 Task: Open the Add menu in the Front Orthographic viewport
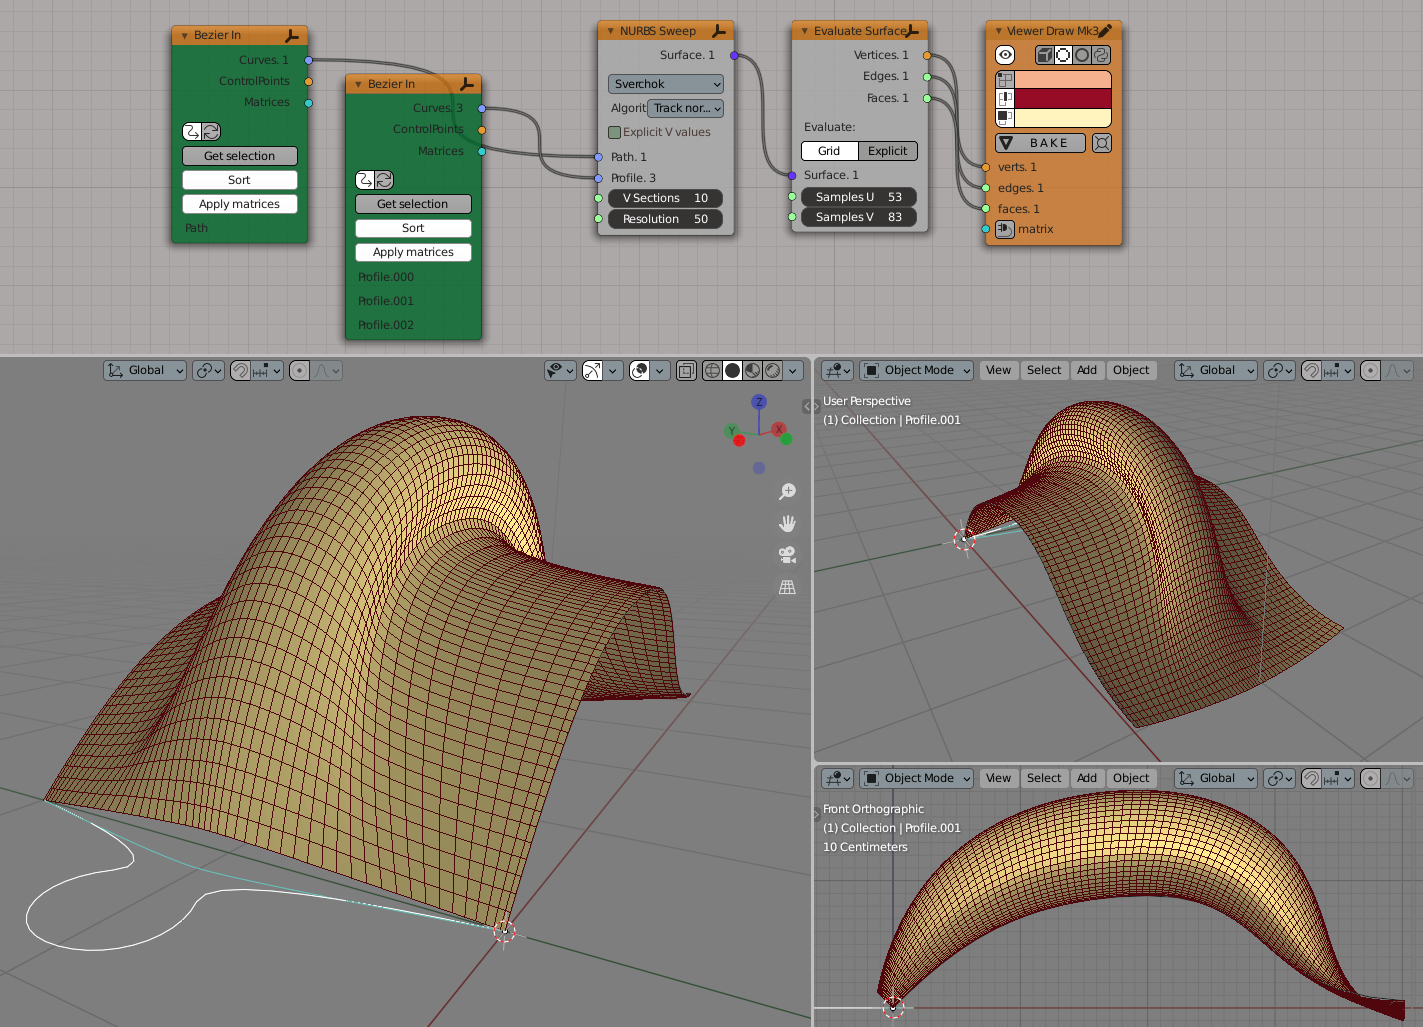[1087, 778]
